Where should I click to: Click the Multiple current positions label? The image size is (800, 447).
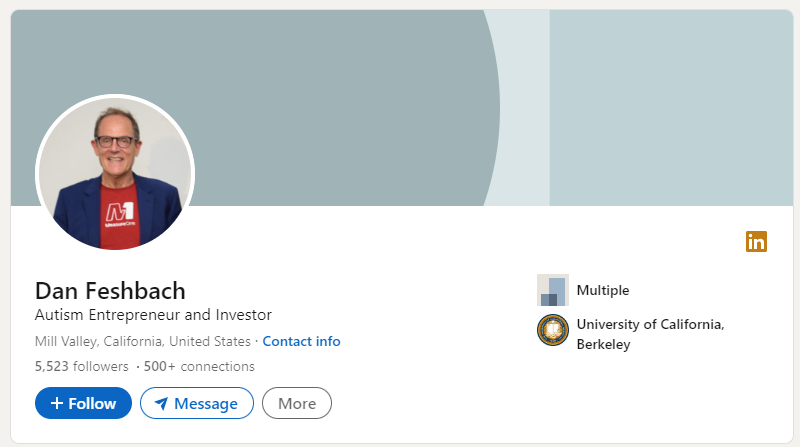[x=603, y=290]
